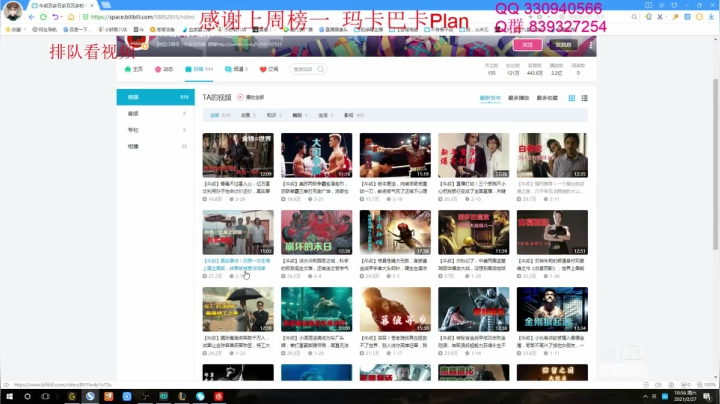Click the profile avatar on banner
The width and height of the screenshot is (720, 404).
[136, 41]
